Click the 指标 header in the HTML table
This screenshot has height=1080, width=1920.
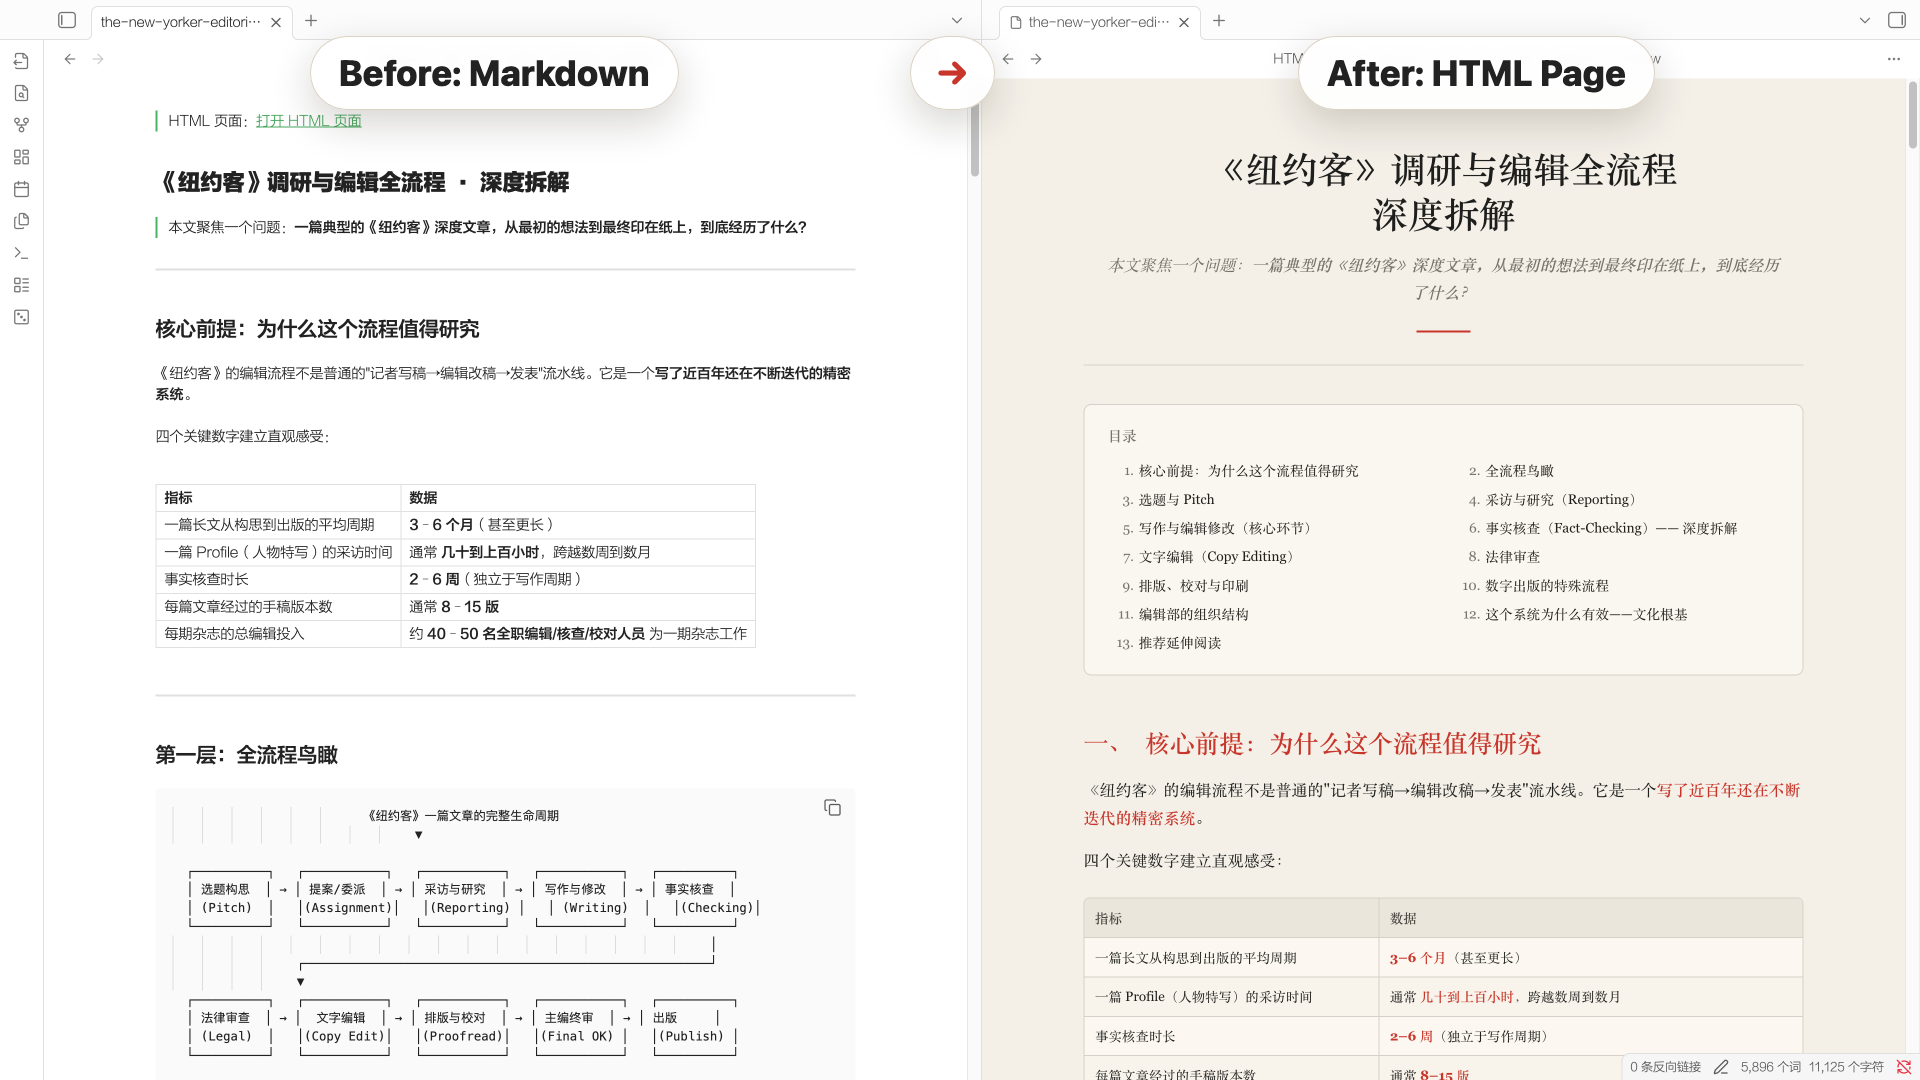[1231, 918]
